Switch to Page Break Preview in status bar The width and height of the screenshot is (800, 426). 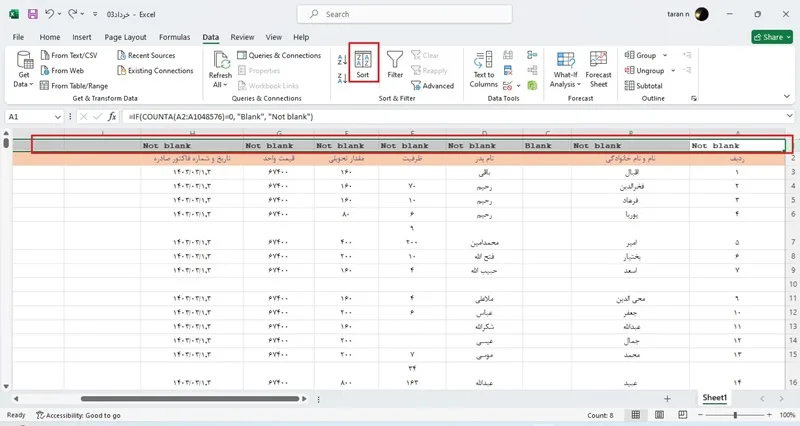(683, 415)
